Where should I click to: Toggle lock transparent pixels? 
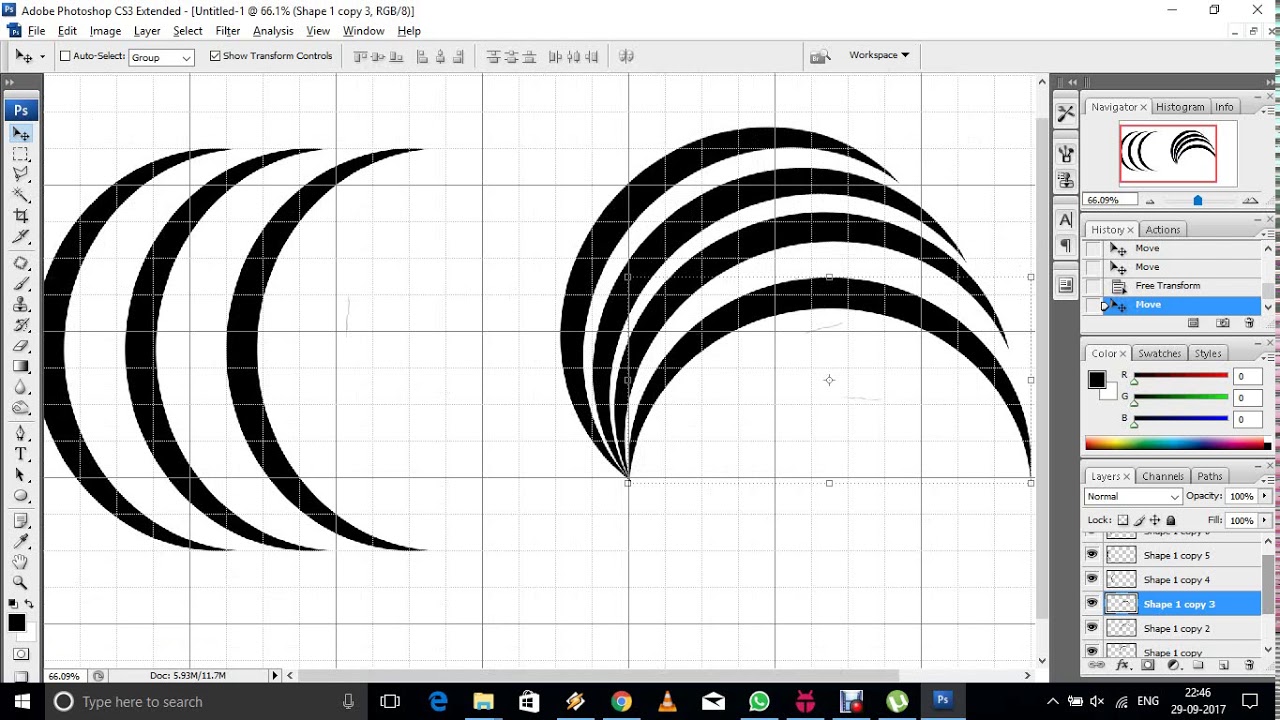point(1123,520)
